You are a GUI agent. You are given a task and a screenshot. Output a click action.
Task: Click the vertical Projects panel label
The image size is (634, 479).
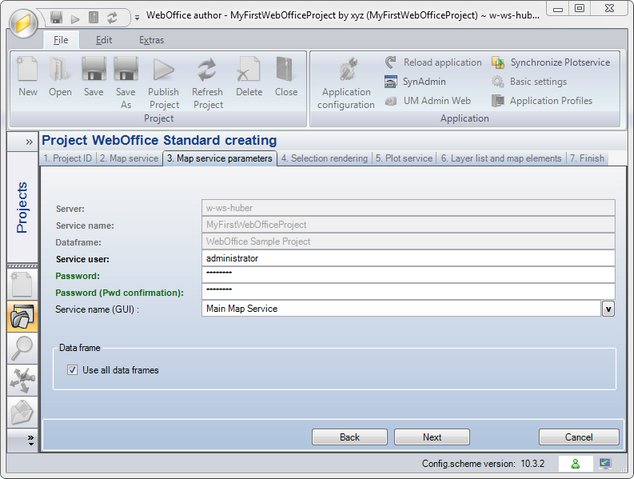22,207
